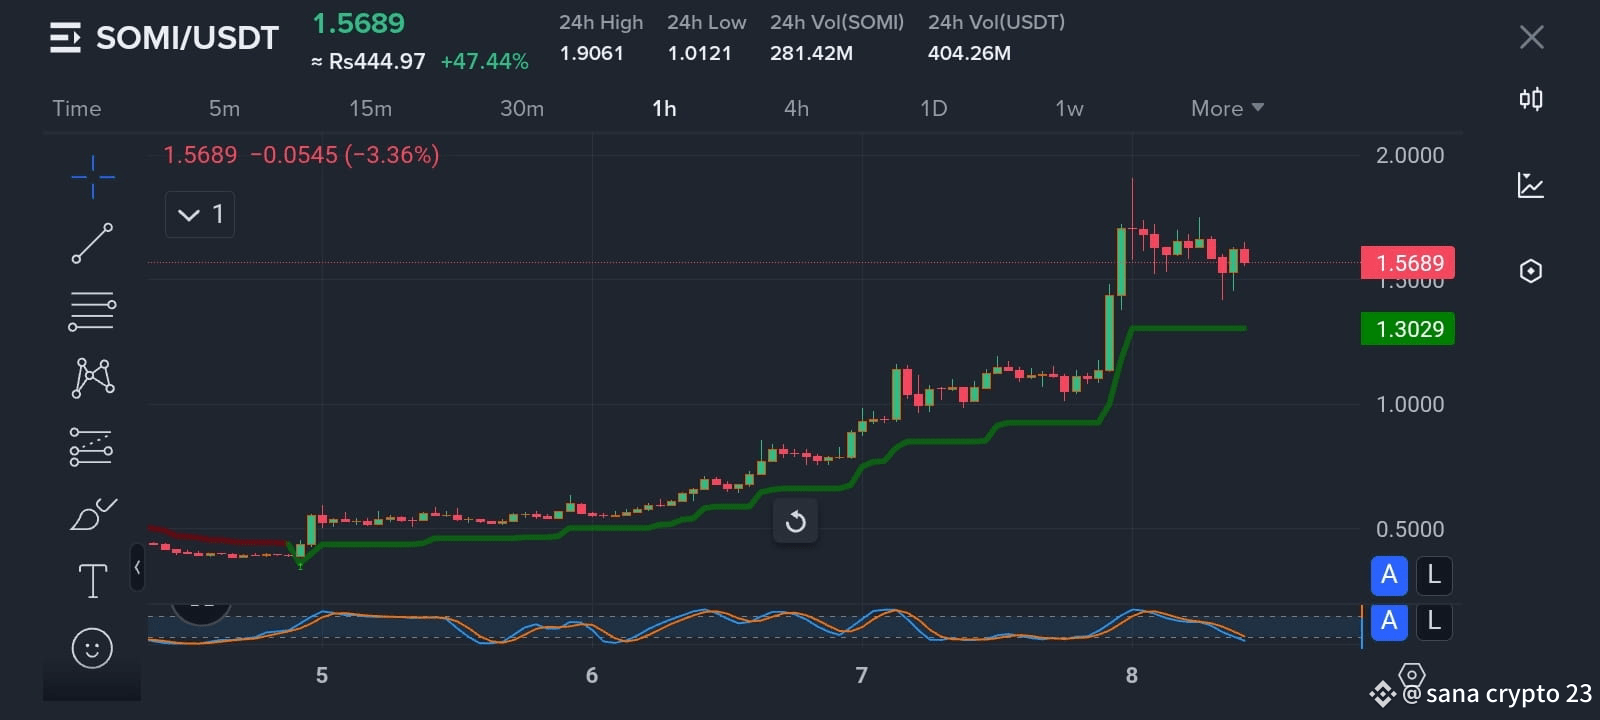Click the SOMI/USDT pair title
The image size is (1600, 720).
(x=187, y=38)
